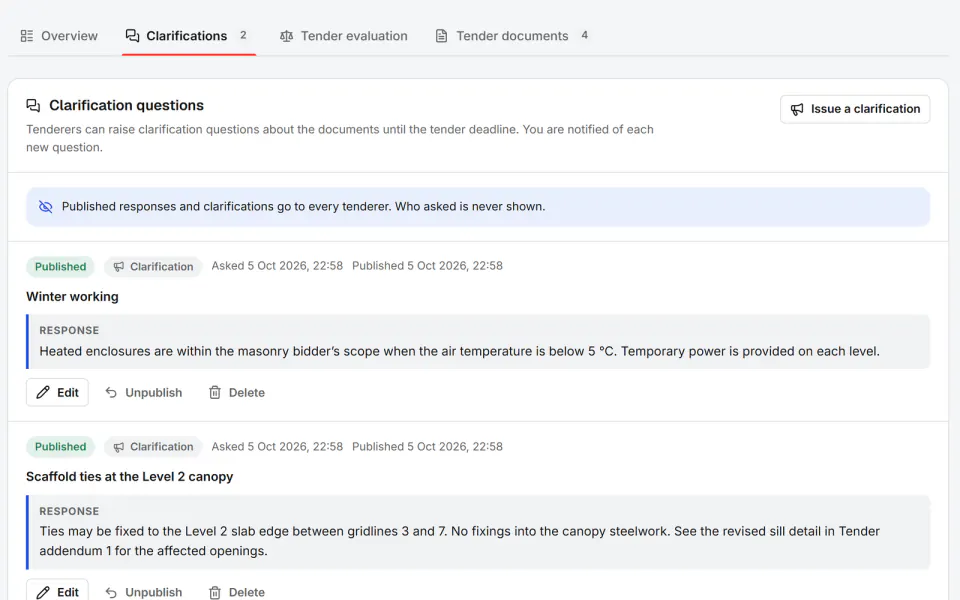This screenshot has height=600, width=960.
Task: Open the Overview tab
Action: pyautogui.click(x=59, y=36)
